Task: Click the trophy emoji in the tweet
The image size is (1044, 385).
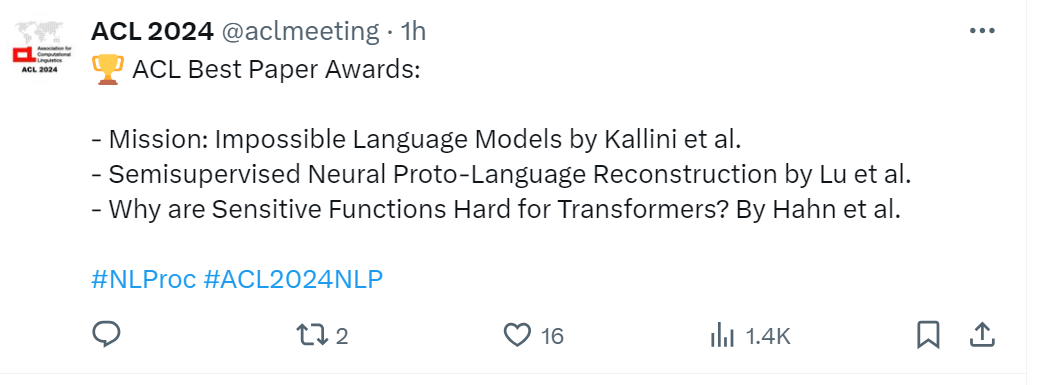Action: [107, 69]
